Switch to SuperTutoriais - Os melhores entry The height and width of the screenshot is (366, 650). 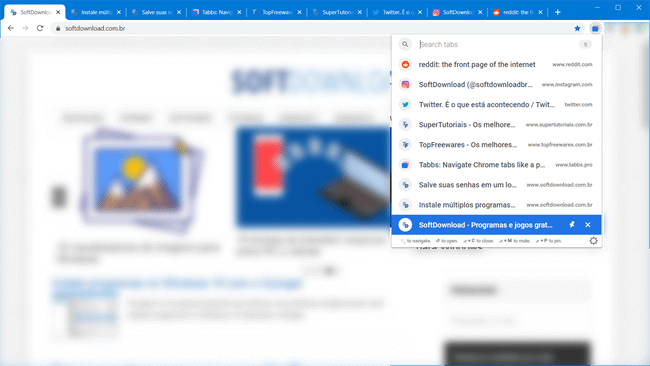point(496,125)
